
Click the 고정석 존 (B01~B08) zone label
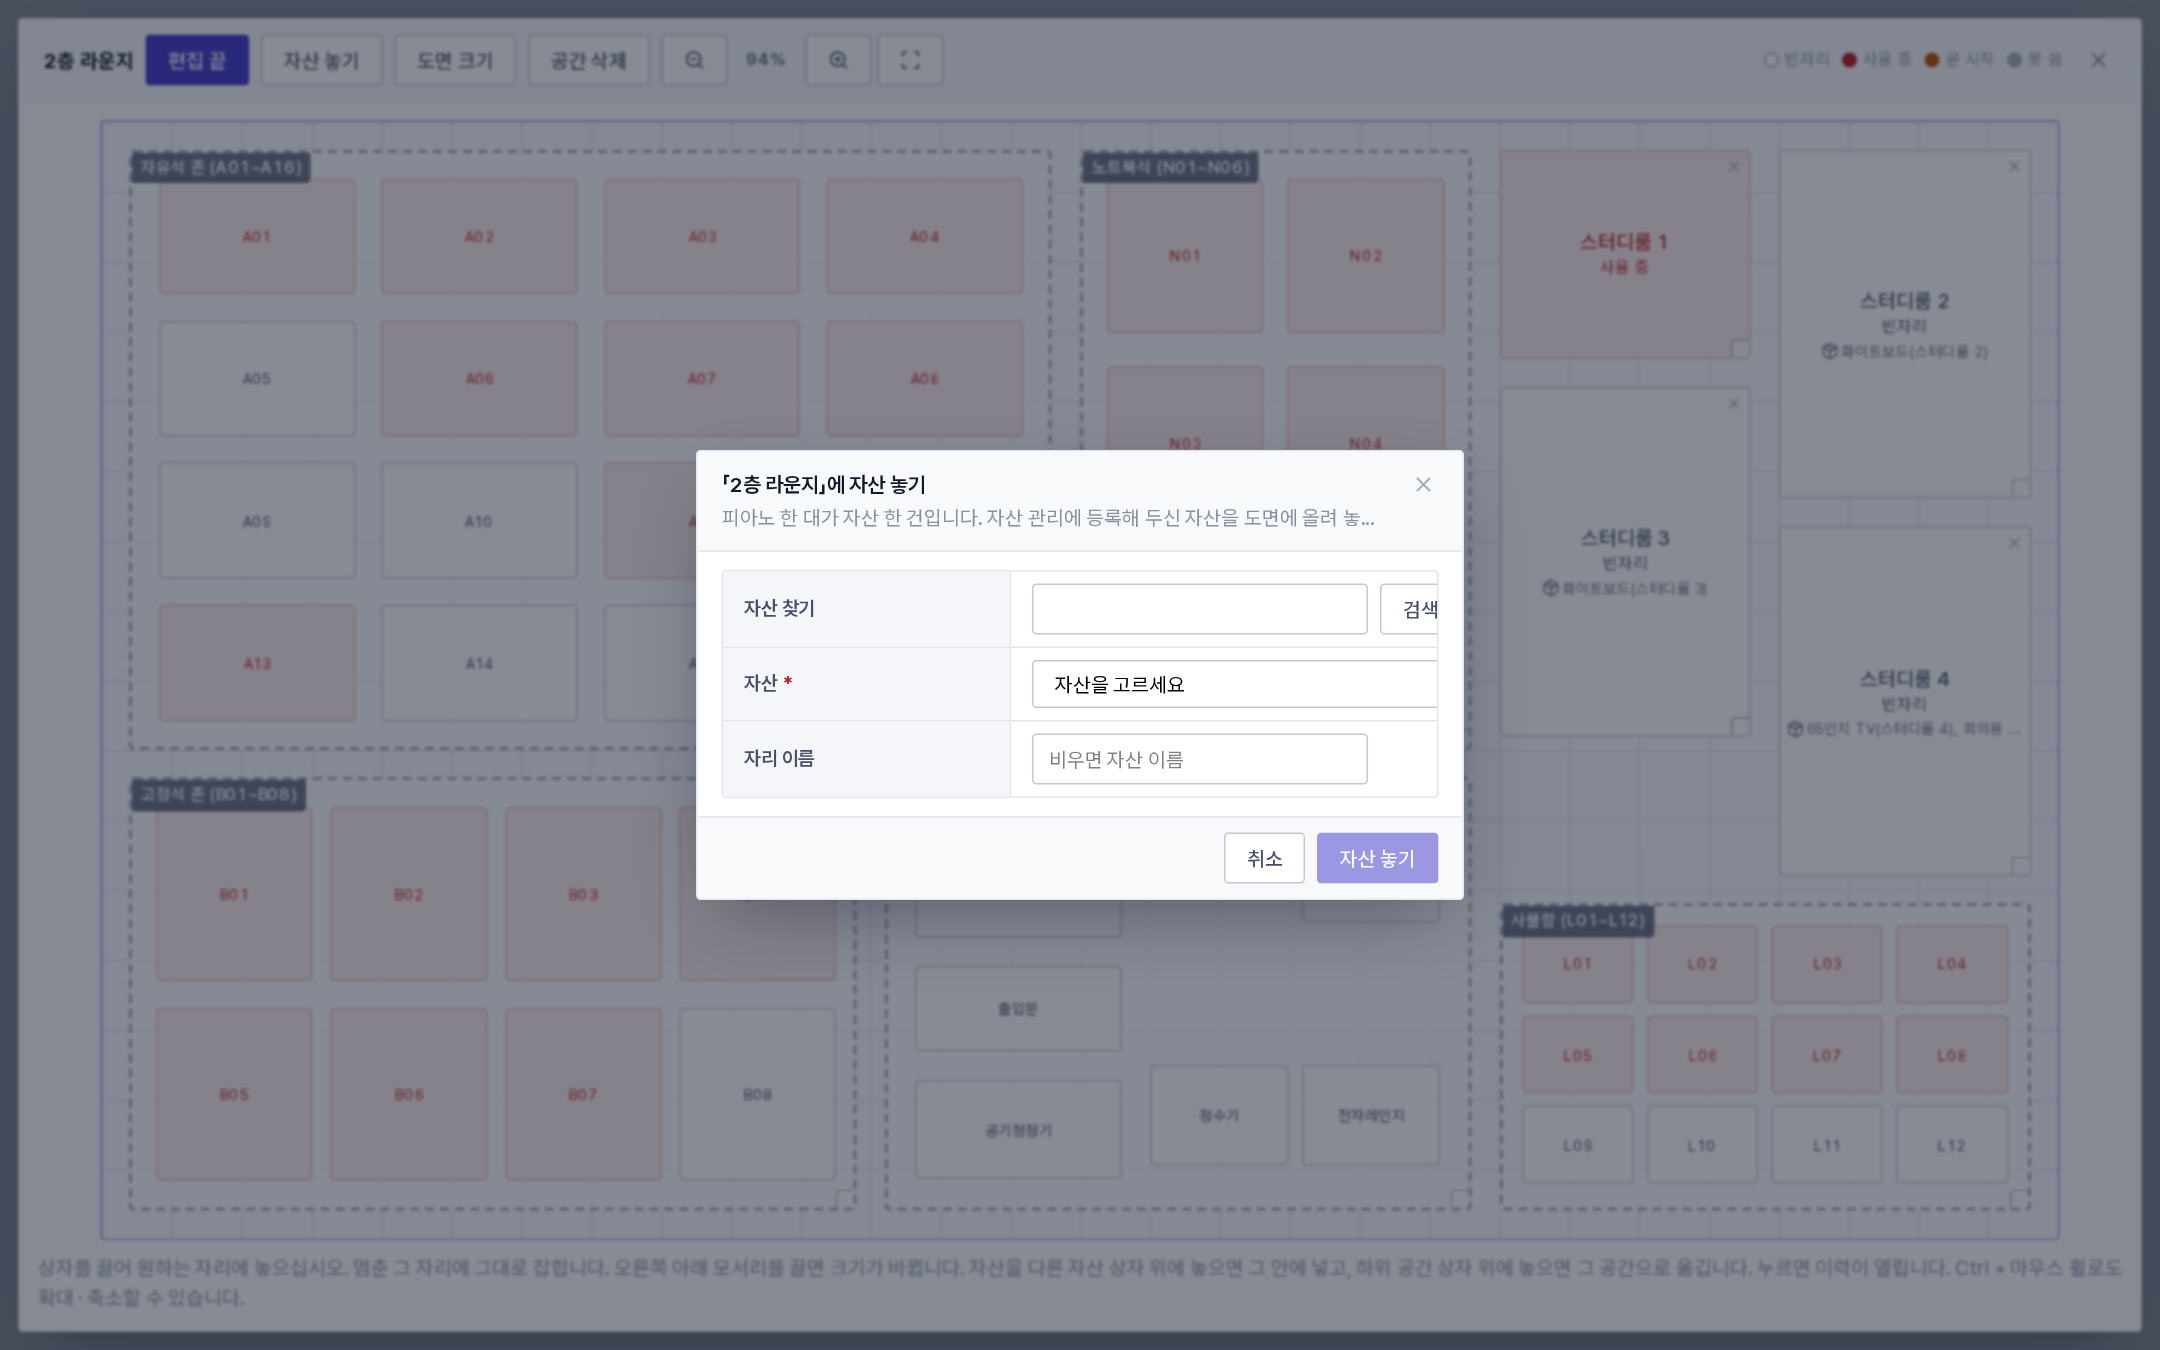pyautogui.click(x=218, y=794)
